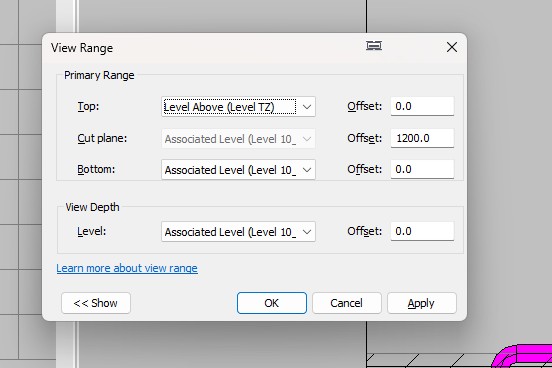Click the Bottom Offset input field
The width and height of the screenshot is (552, 368).
tap(422, 169)
